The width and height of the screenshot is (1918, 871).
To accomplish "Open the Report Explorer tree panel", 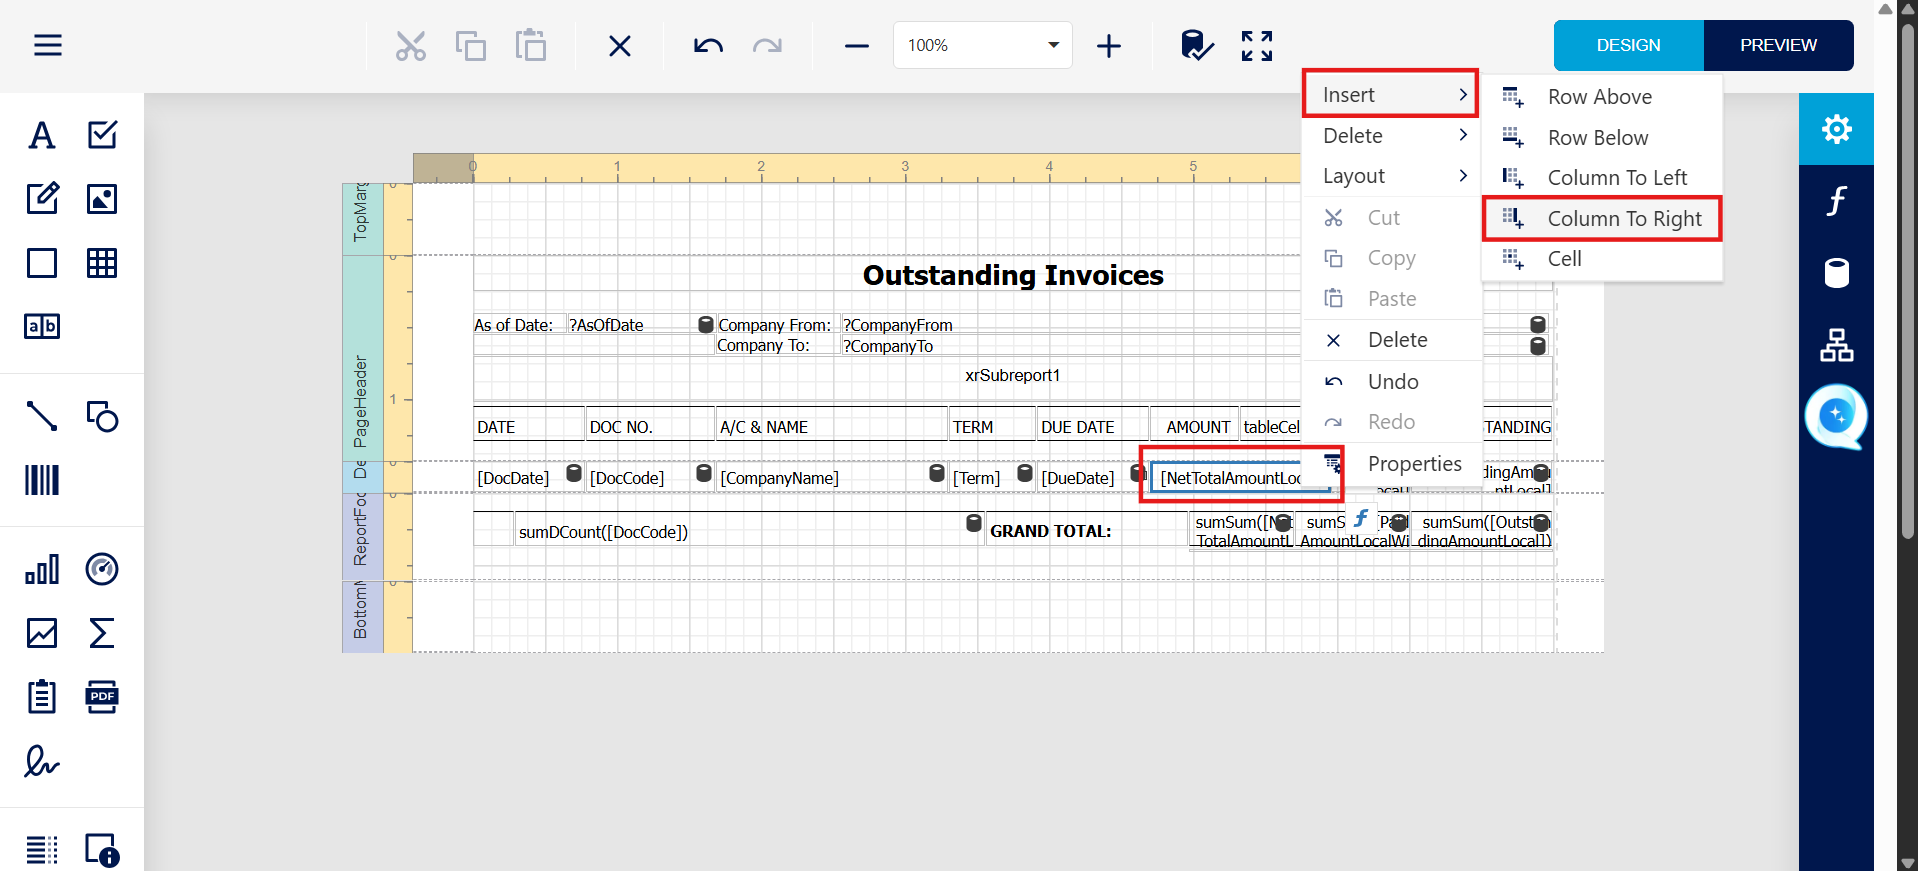I will 1836,345.
